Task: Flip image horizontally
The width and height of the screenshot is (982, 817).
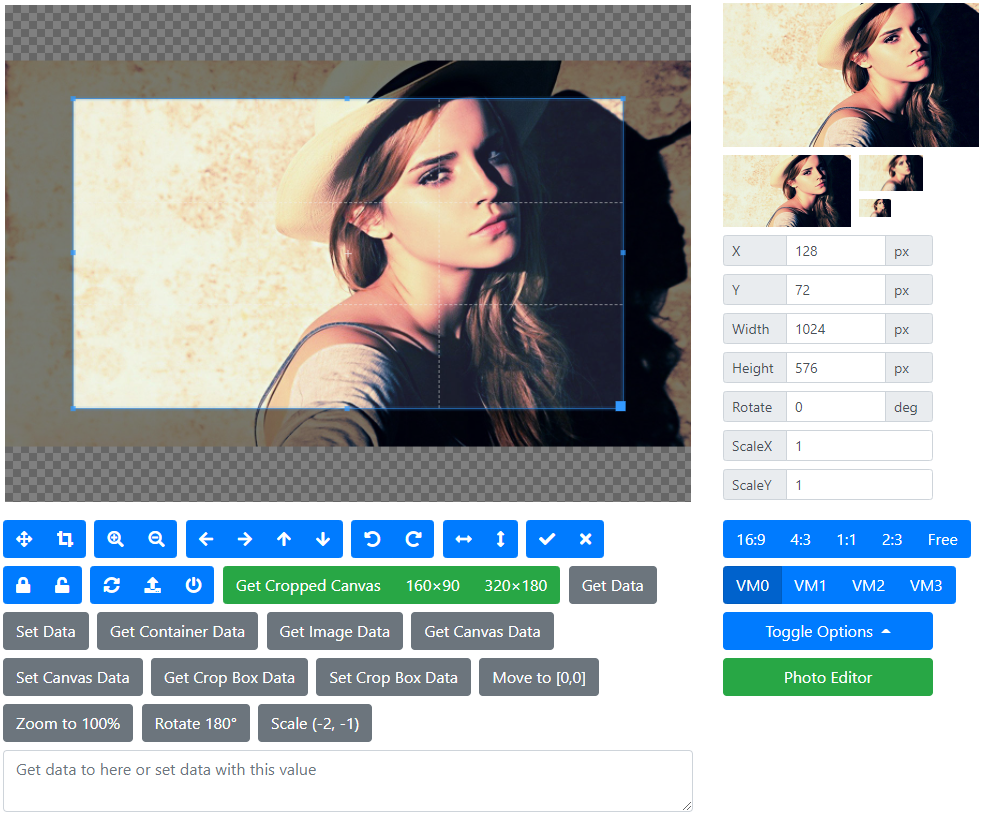Action: (463, 539)
